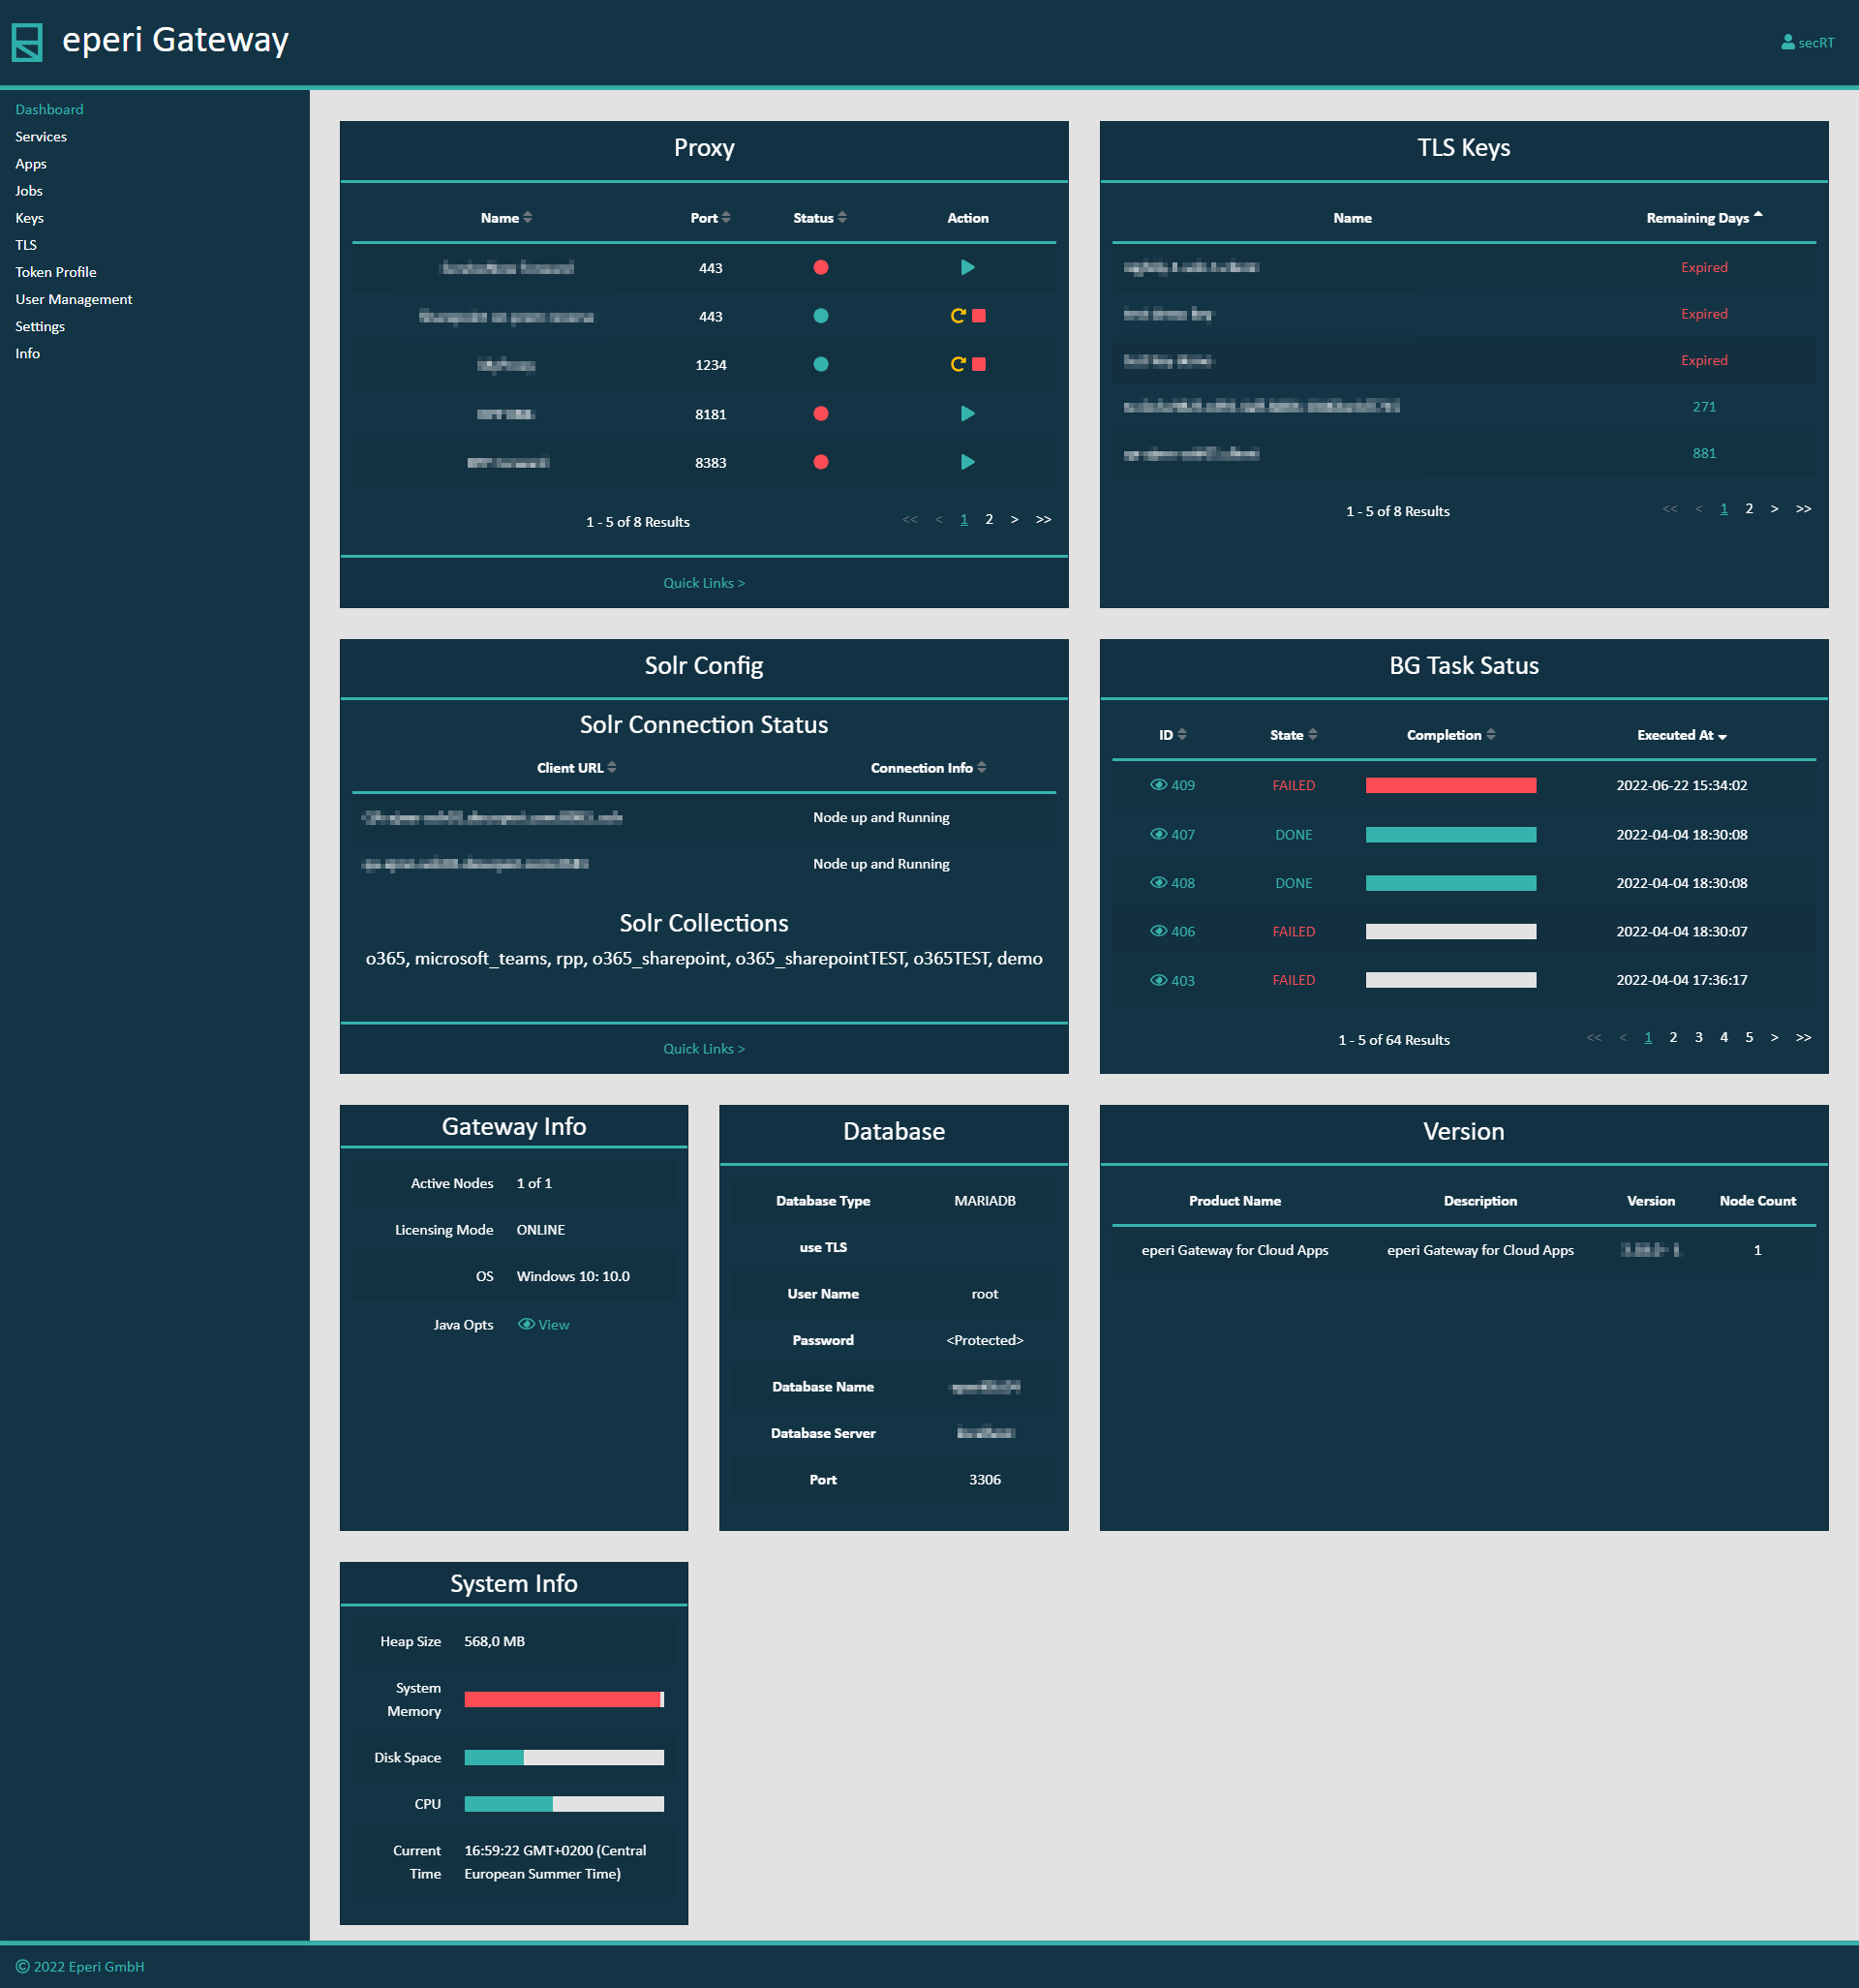Go to page 5 of BG Task results
This screenshot has height=1988, width=1859.
point(1749,1038)
